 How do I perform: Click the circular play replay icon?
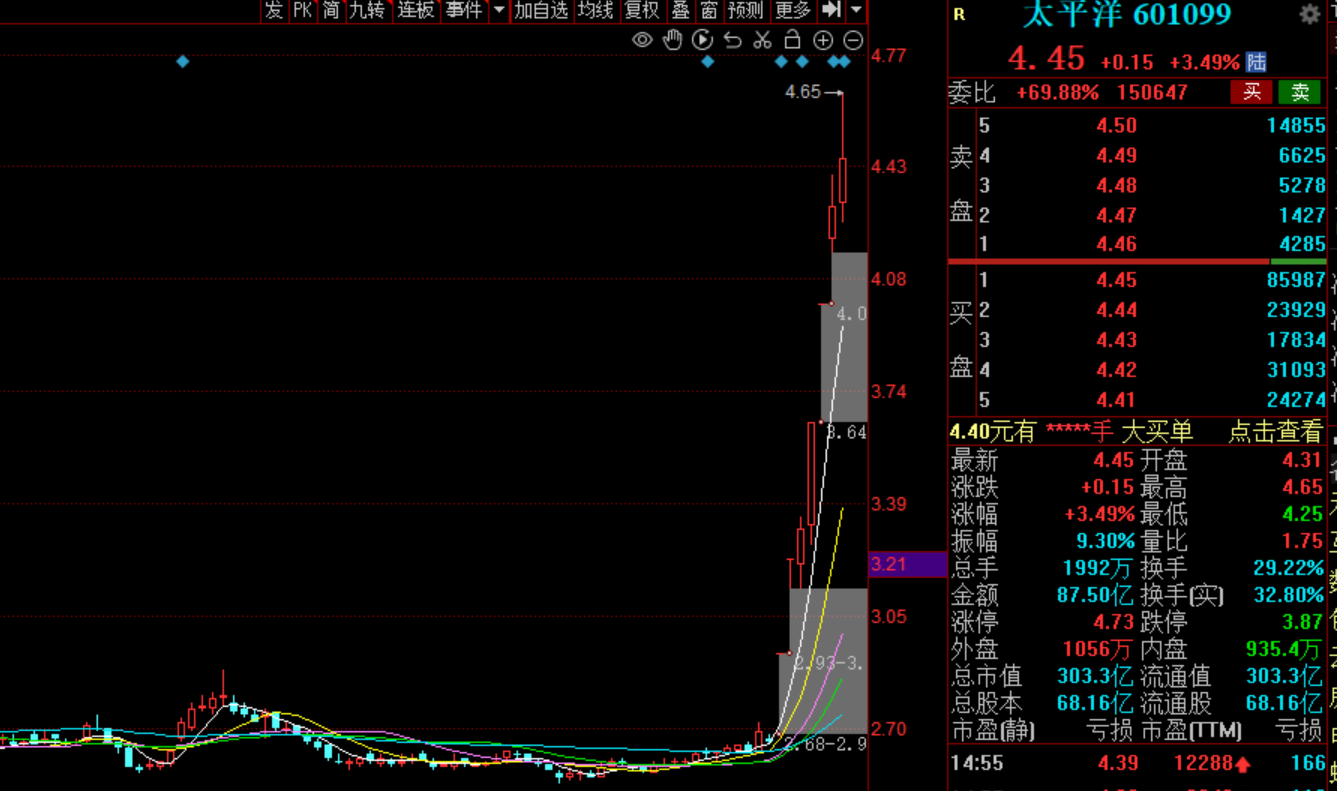pos(703,40)
